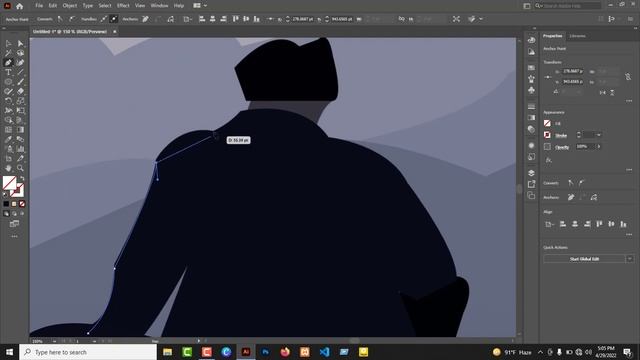The width and height of the screenshot is (640, 360).
Task: Close the Untitled-1 document tab
Action: 115,31
